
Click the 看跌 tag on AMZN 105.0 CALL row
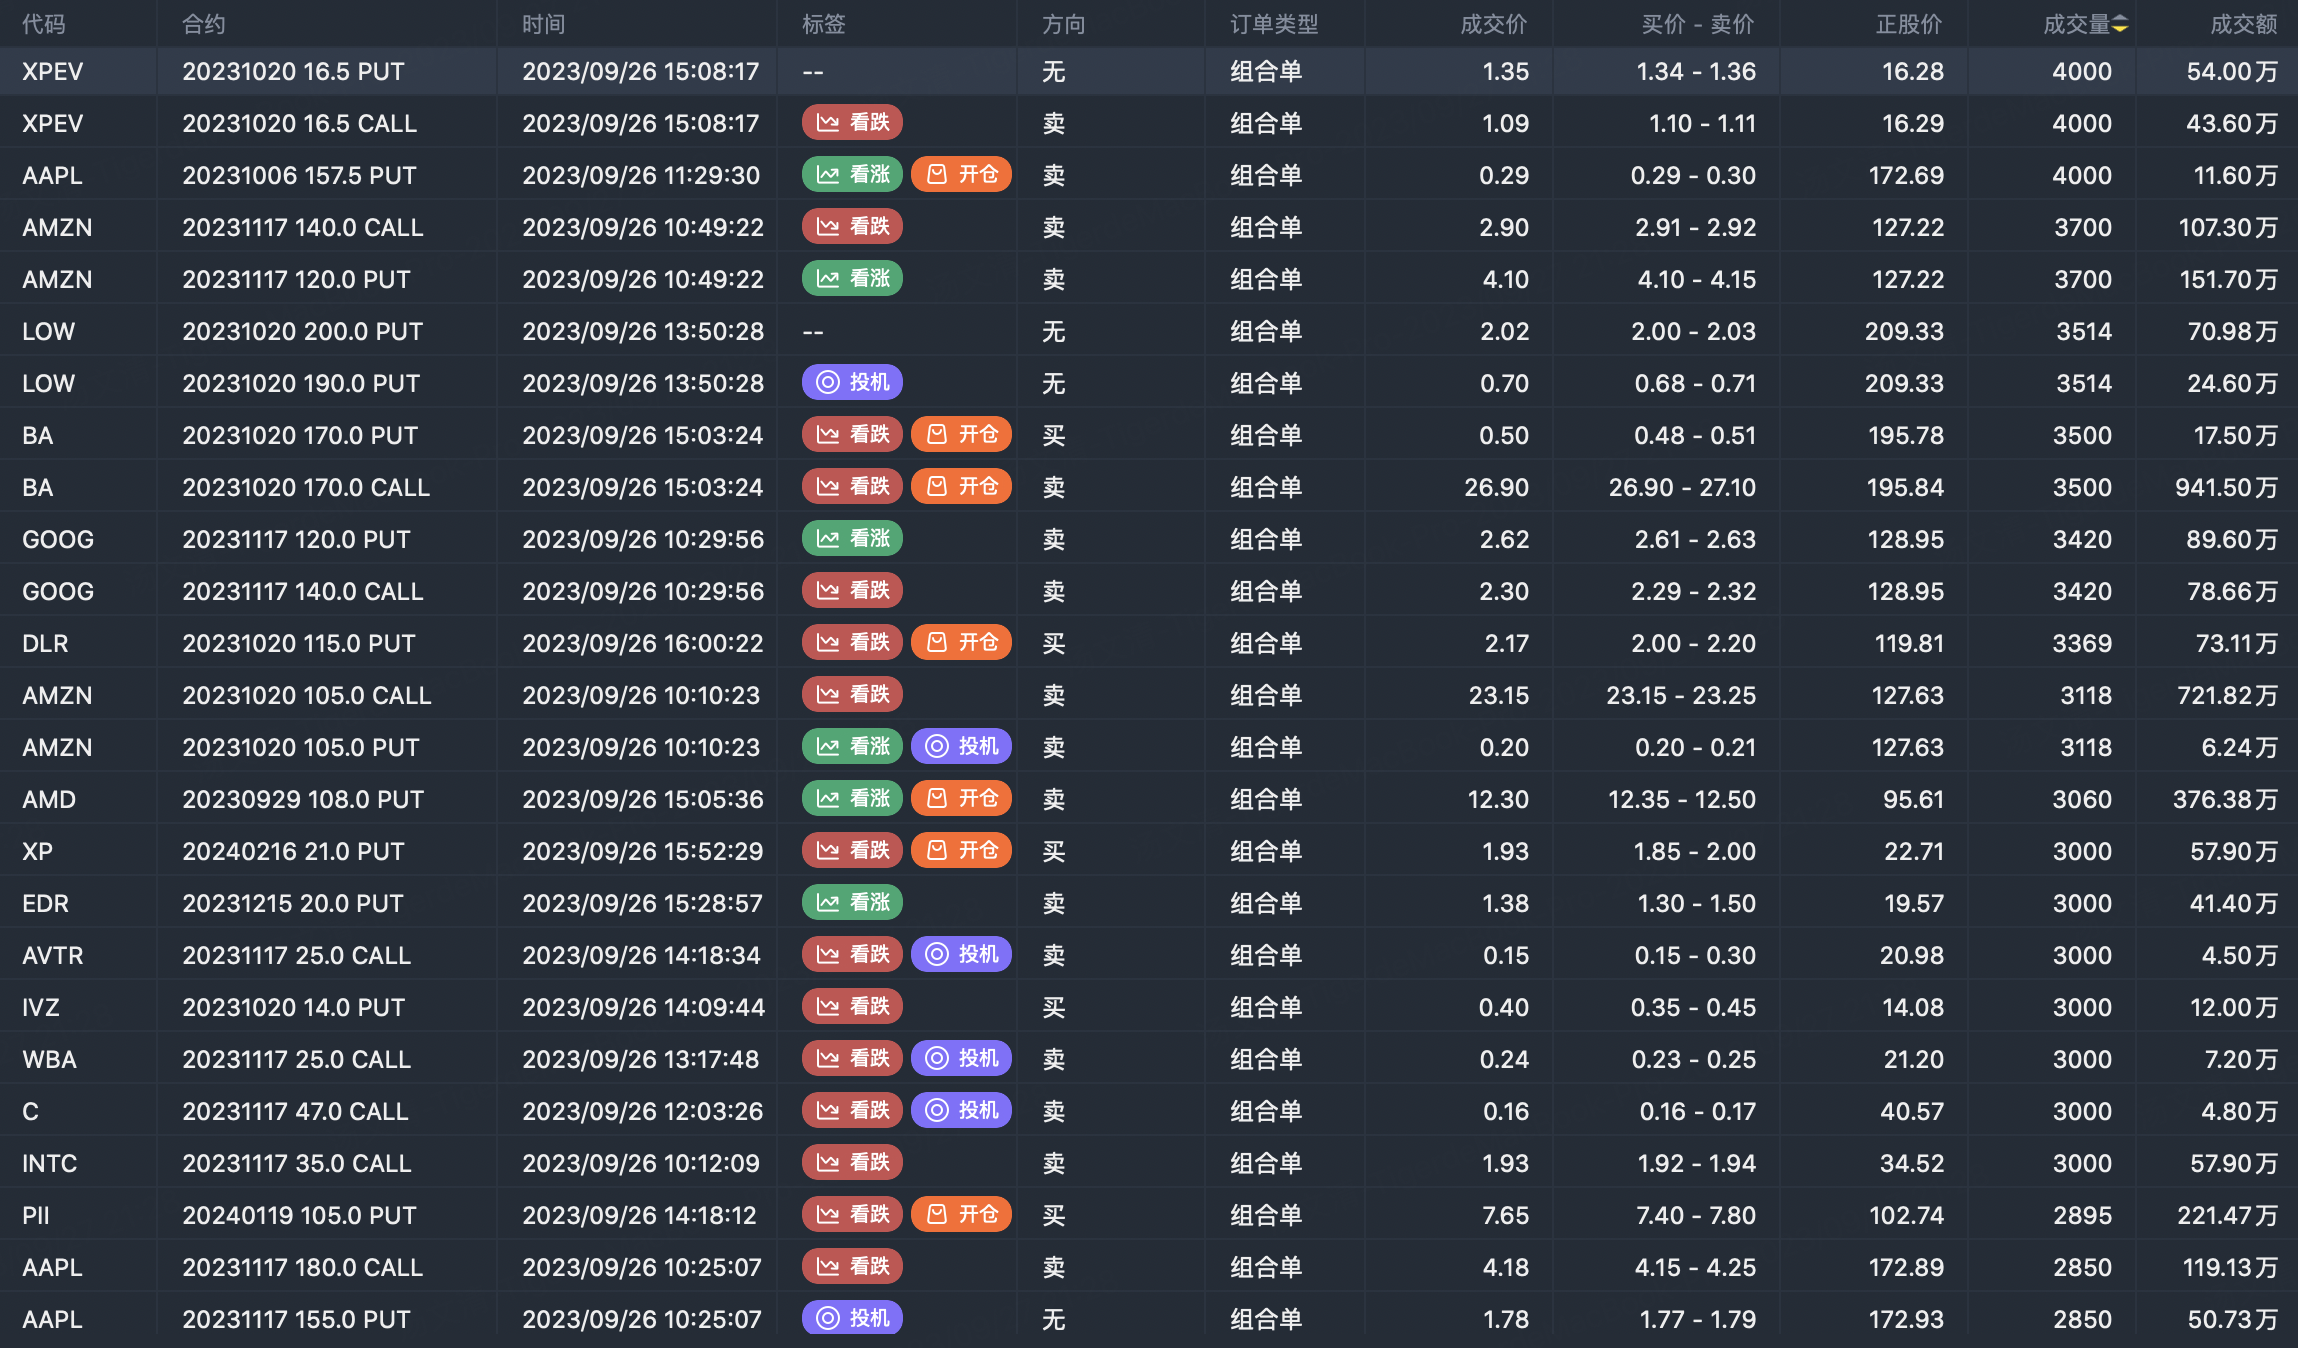click(x=852, y=695)
